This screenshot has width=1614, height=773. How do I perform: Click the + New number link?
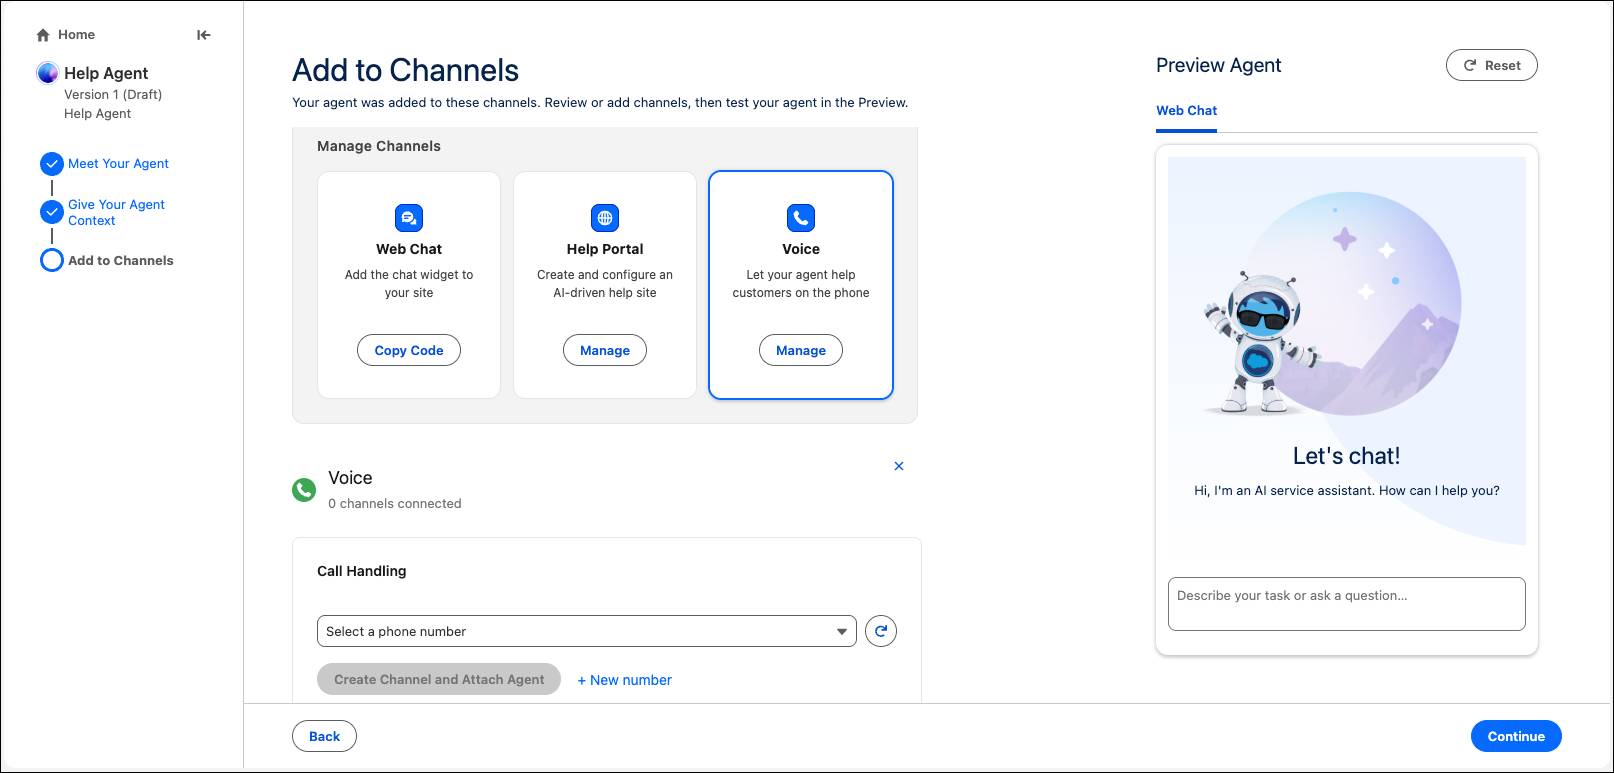pos(625,680)
